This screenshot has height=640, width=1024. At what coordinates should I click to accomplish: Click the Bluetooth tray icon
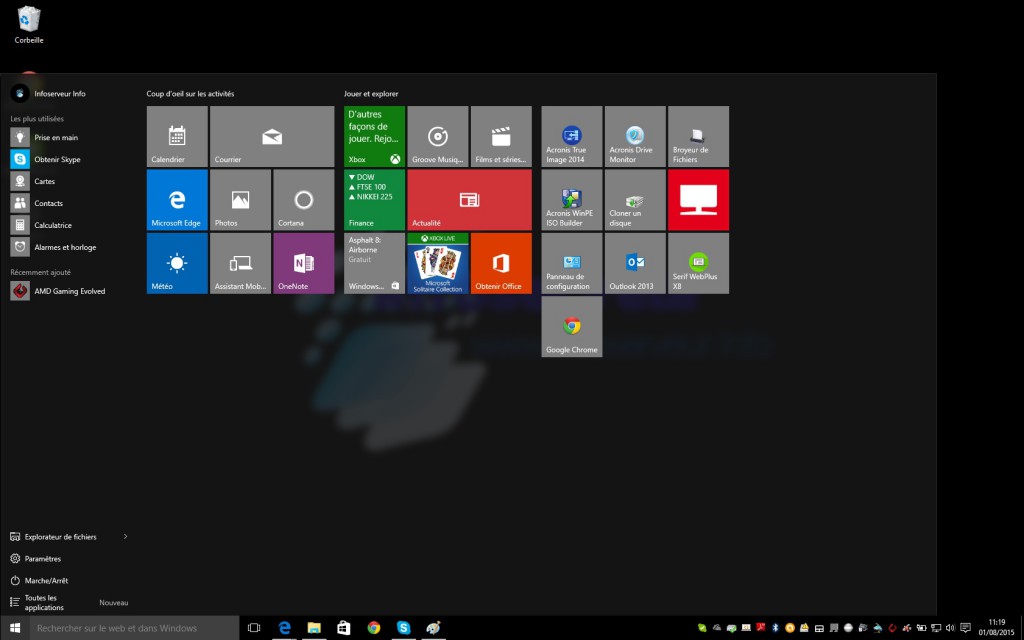pos(775,628)
